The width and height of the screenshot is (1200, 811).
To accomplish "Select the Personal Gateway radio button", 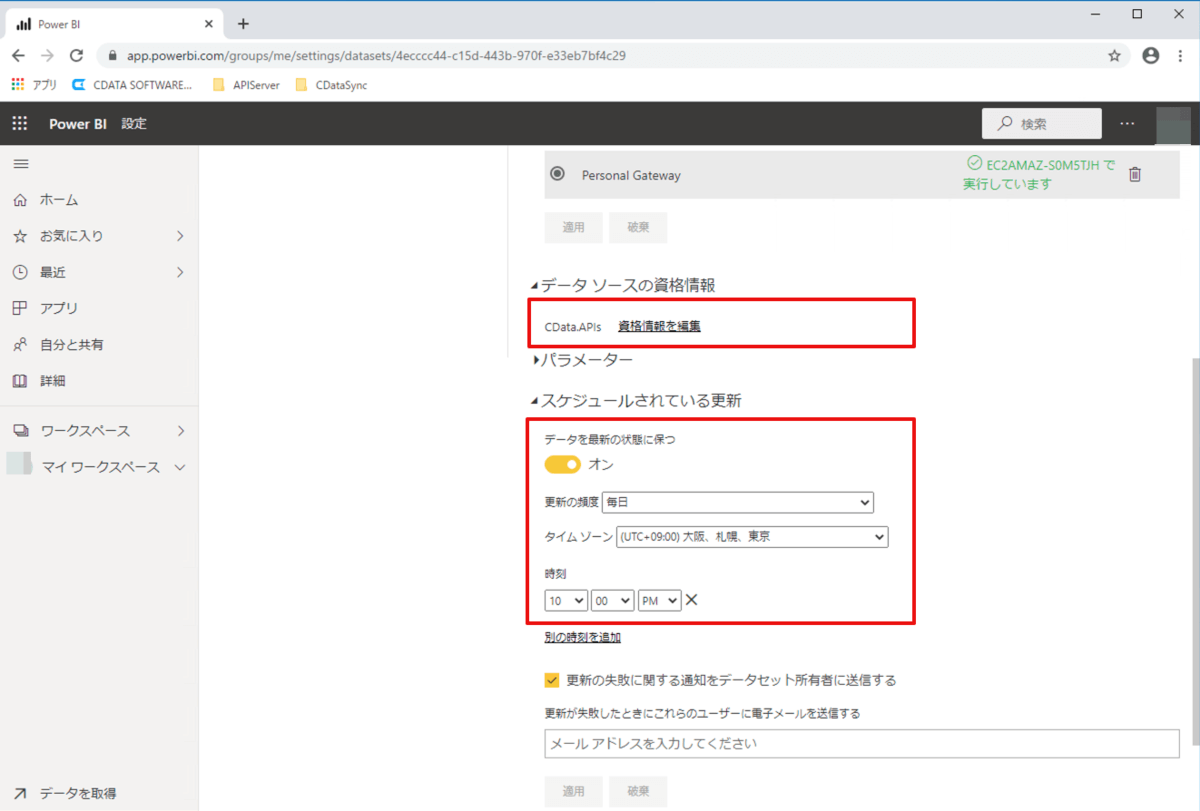I will tap(557, 174).
